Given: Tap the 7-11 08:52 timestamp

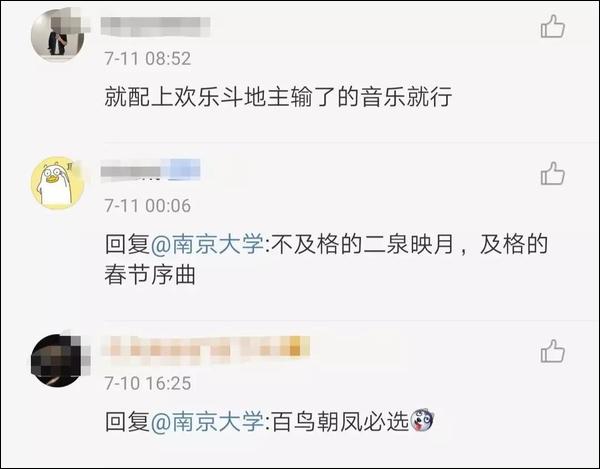Looking at the screenshot, I should coord(148,59).
